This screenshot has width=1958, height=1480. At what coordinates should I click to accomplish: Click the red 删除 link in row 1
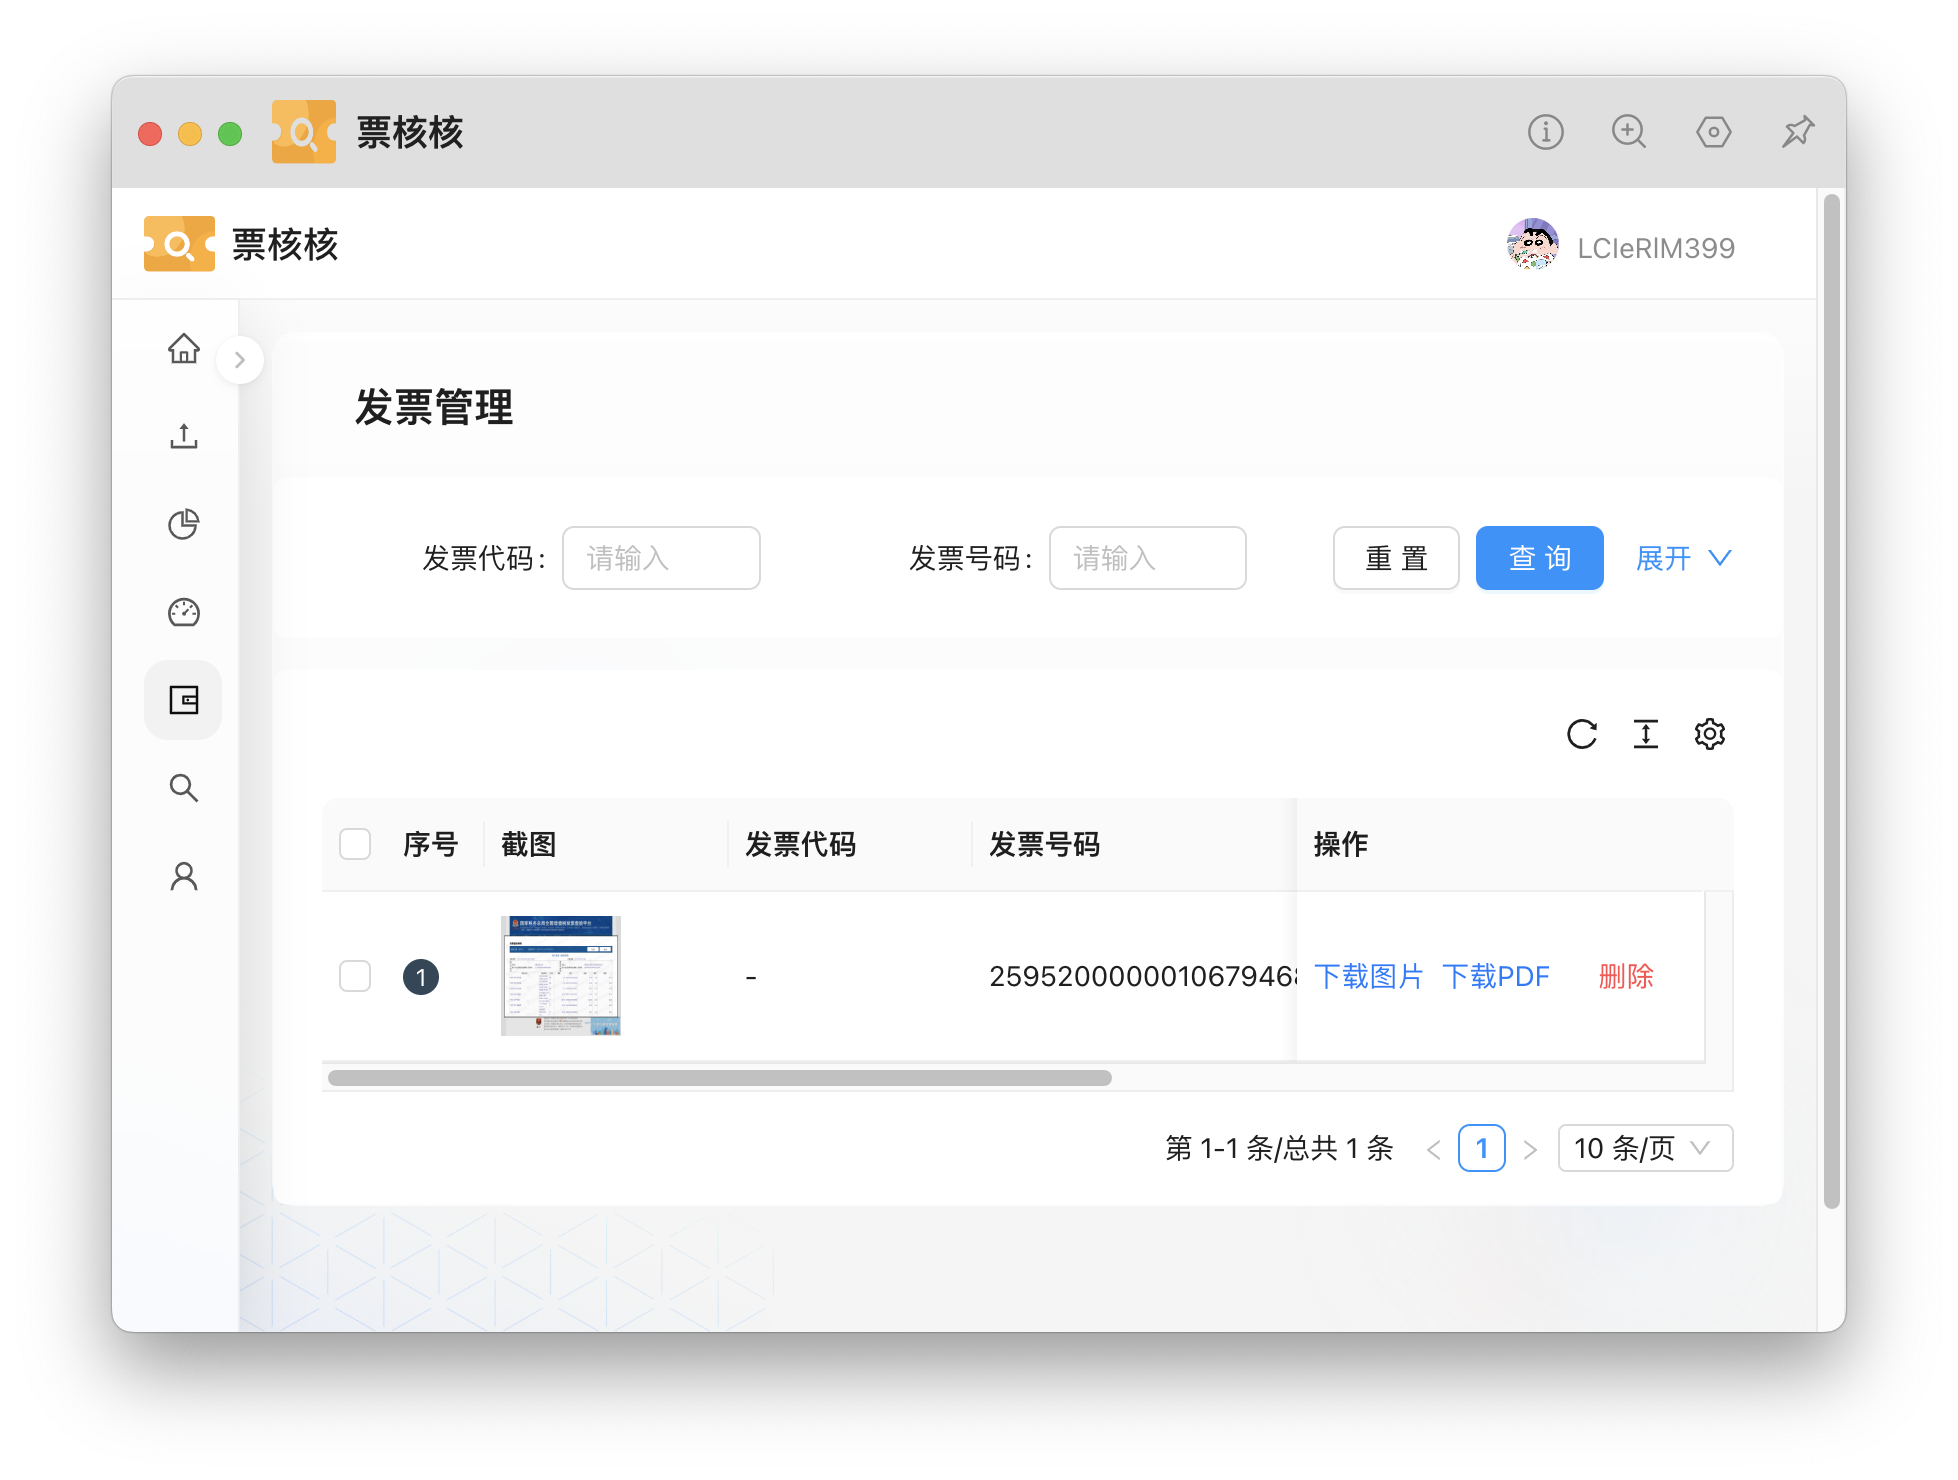tap(1626, 976)
